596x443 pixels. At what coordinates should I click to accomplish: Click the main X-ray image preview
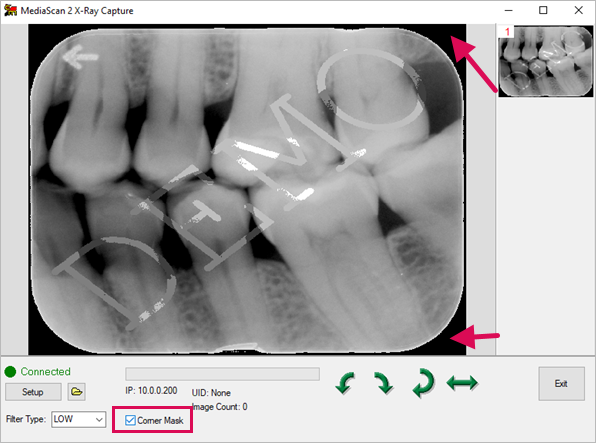pyautogui.click(x=247, y=189)
